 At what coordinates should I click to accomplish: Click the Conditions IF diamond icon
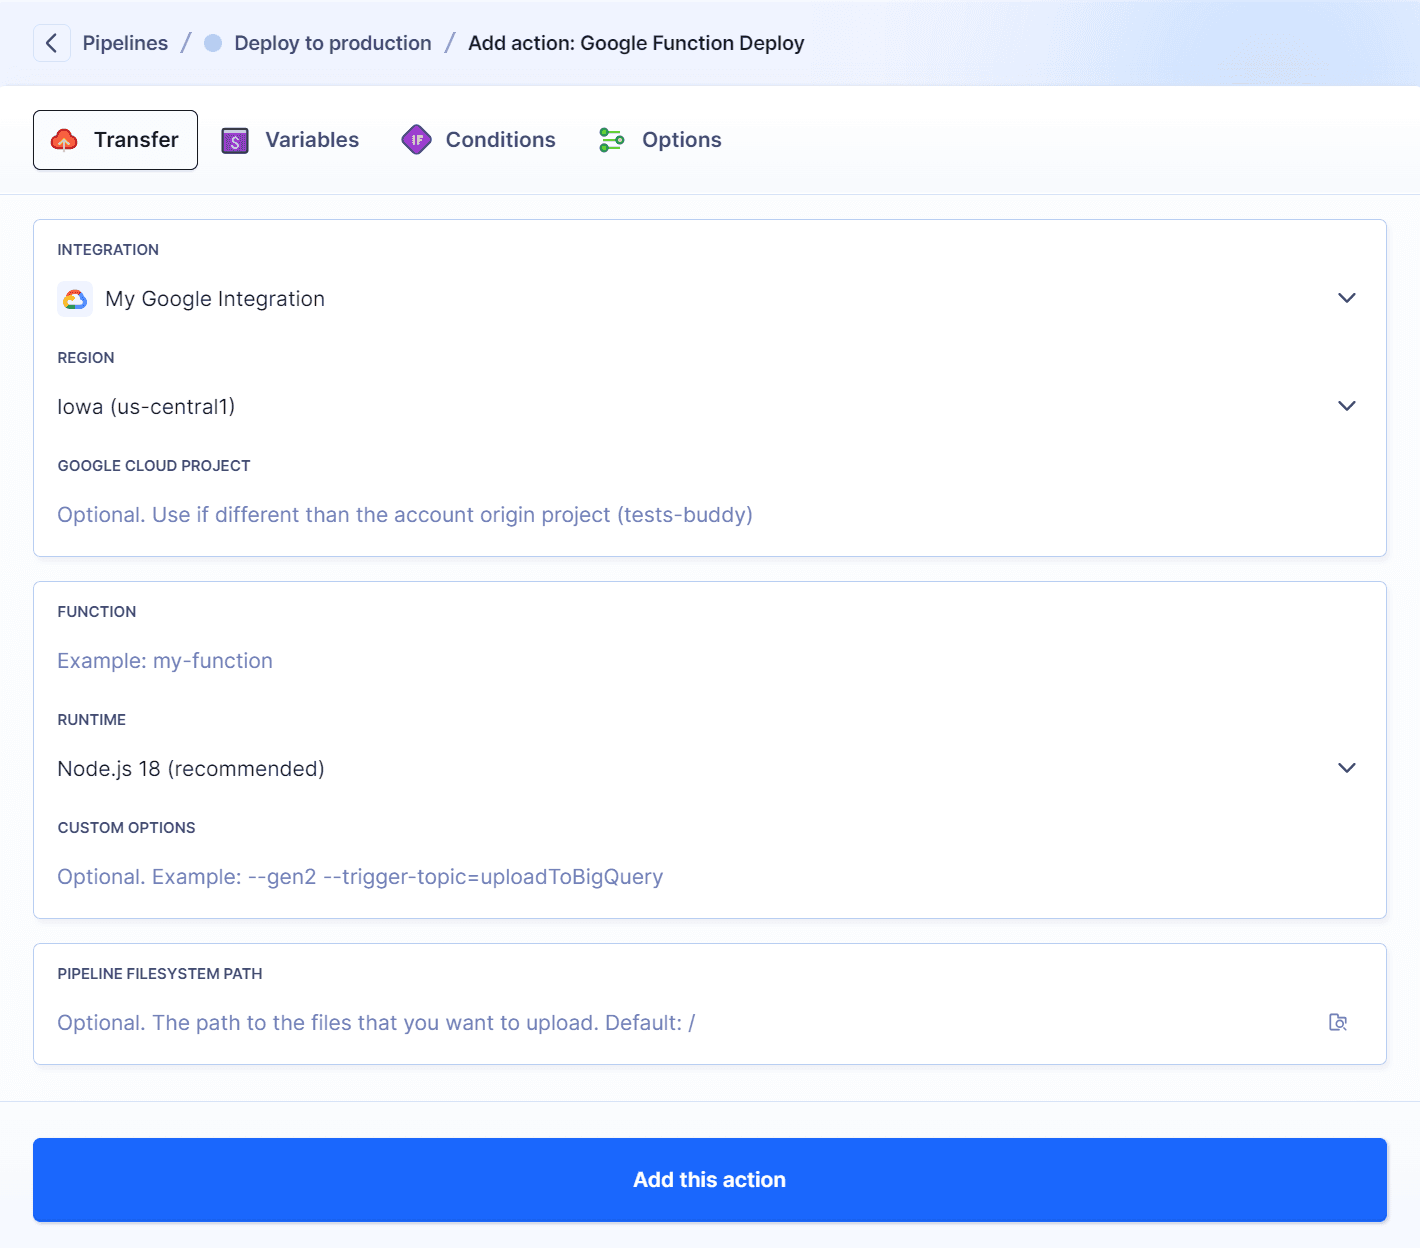point(416,140)
